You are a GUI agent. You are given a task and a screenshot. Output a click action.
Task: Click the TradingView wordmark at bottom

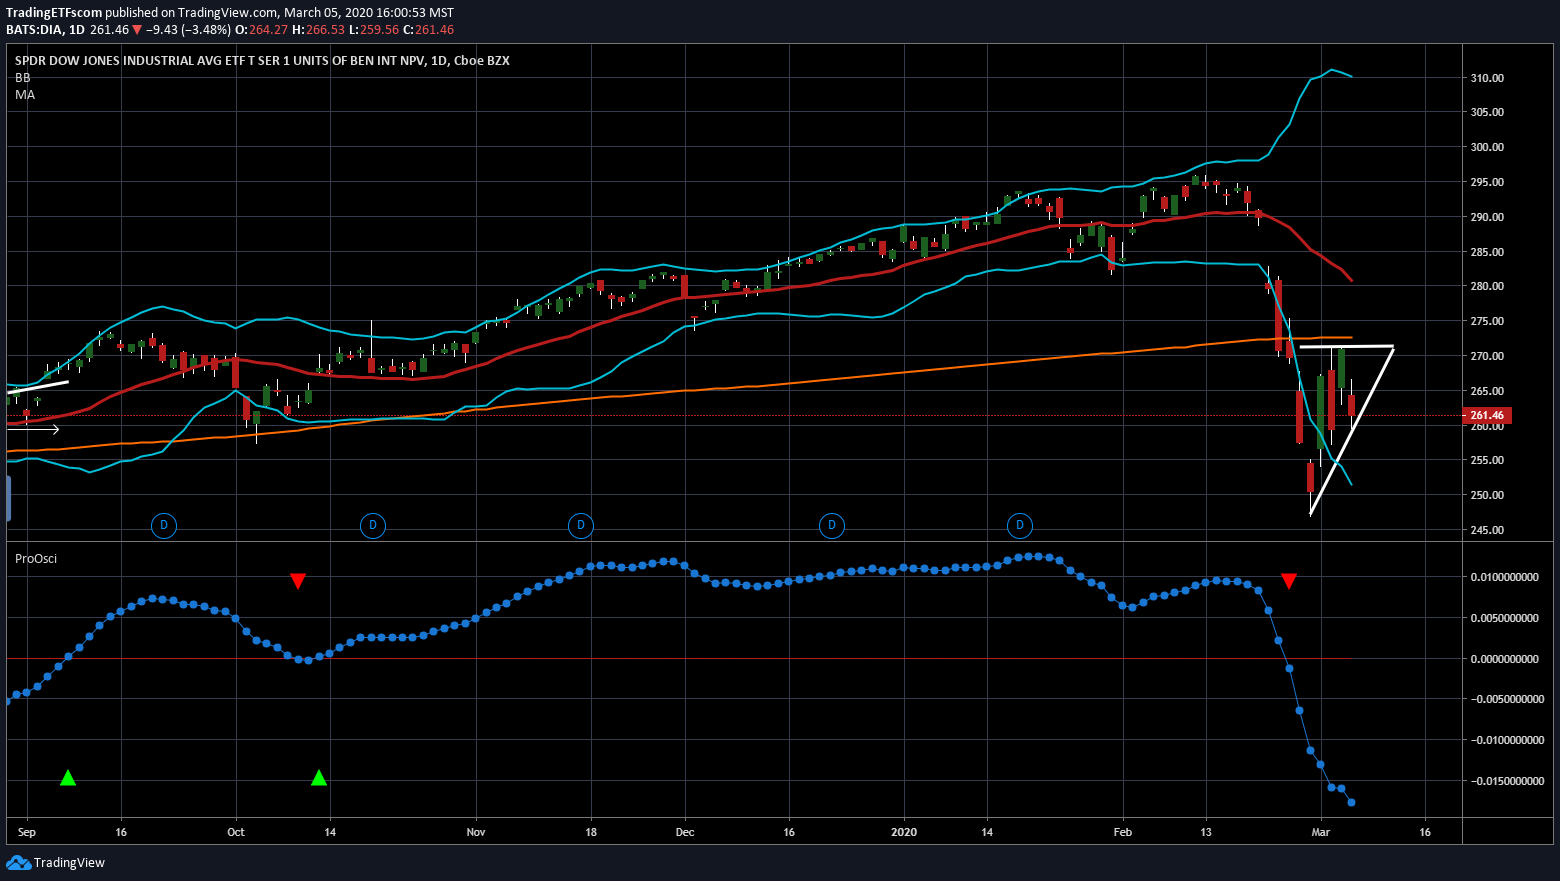[x=69, y=862]
